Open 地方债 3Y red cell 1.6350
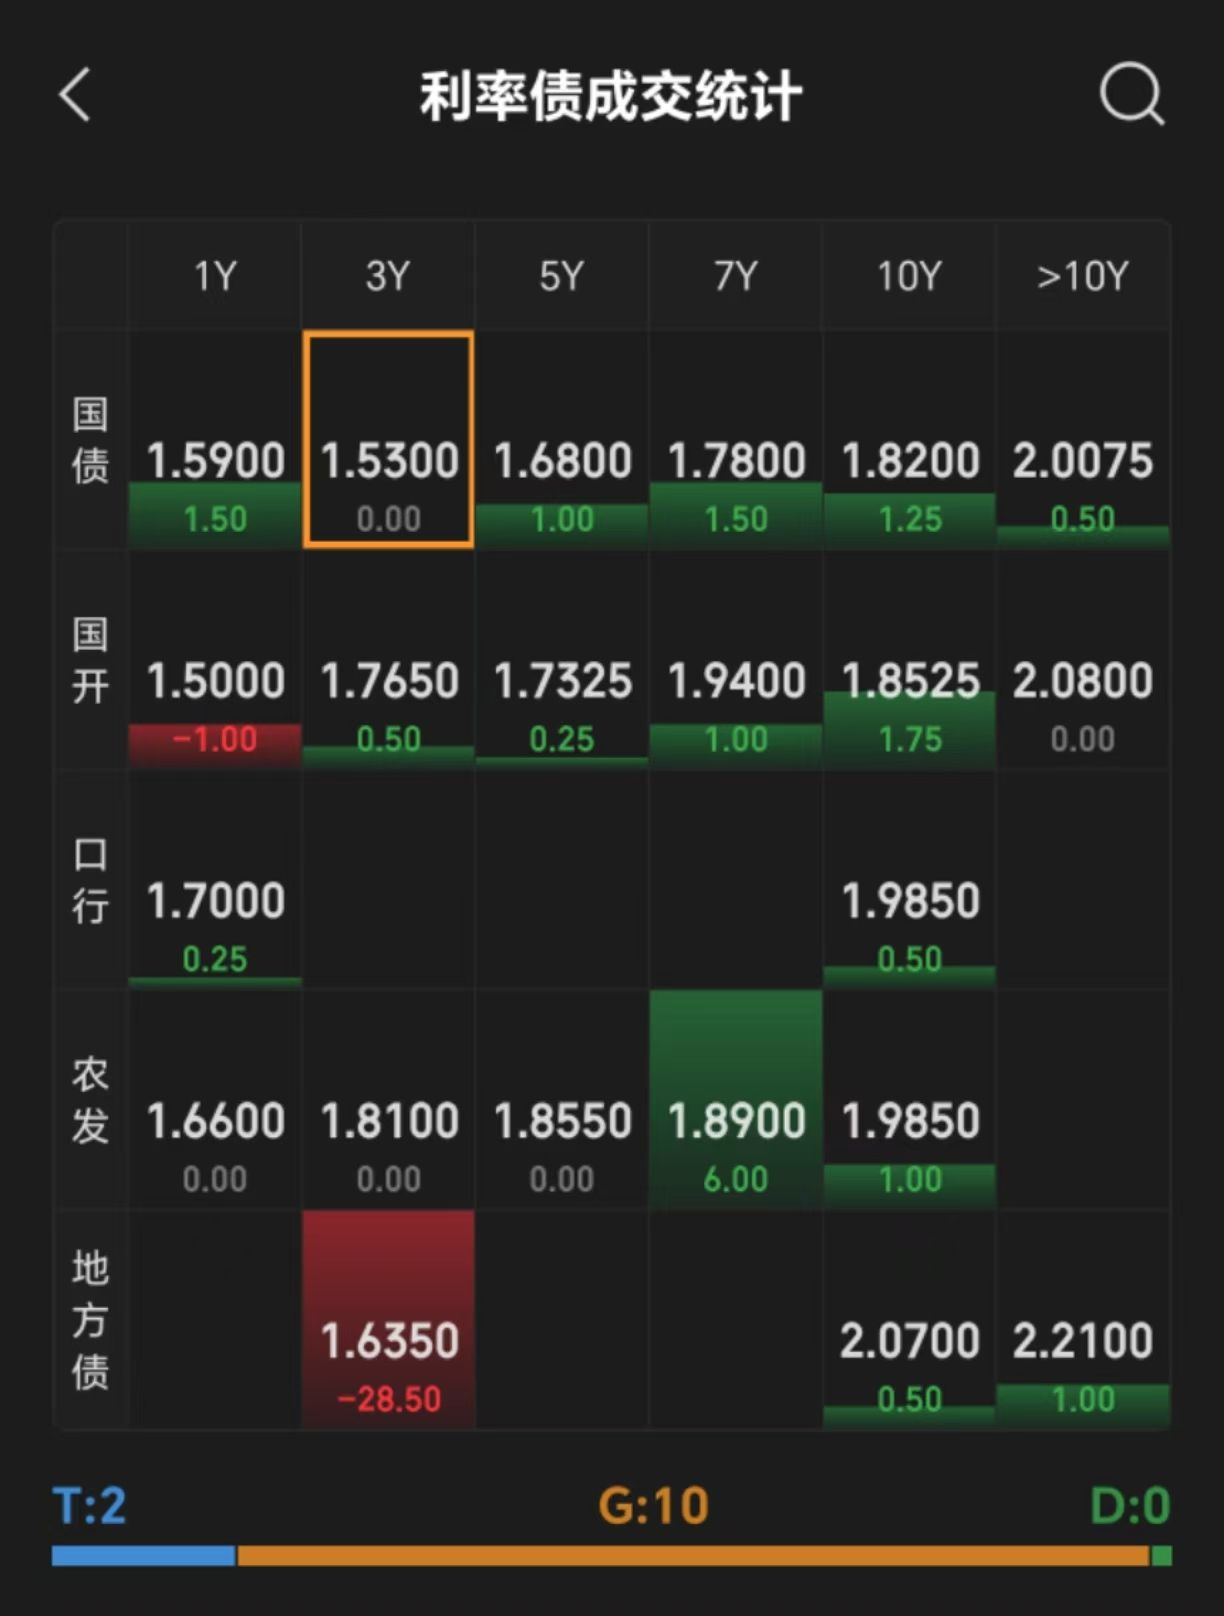1224x1616 pixels. (x=389, y=1320)
